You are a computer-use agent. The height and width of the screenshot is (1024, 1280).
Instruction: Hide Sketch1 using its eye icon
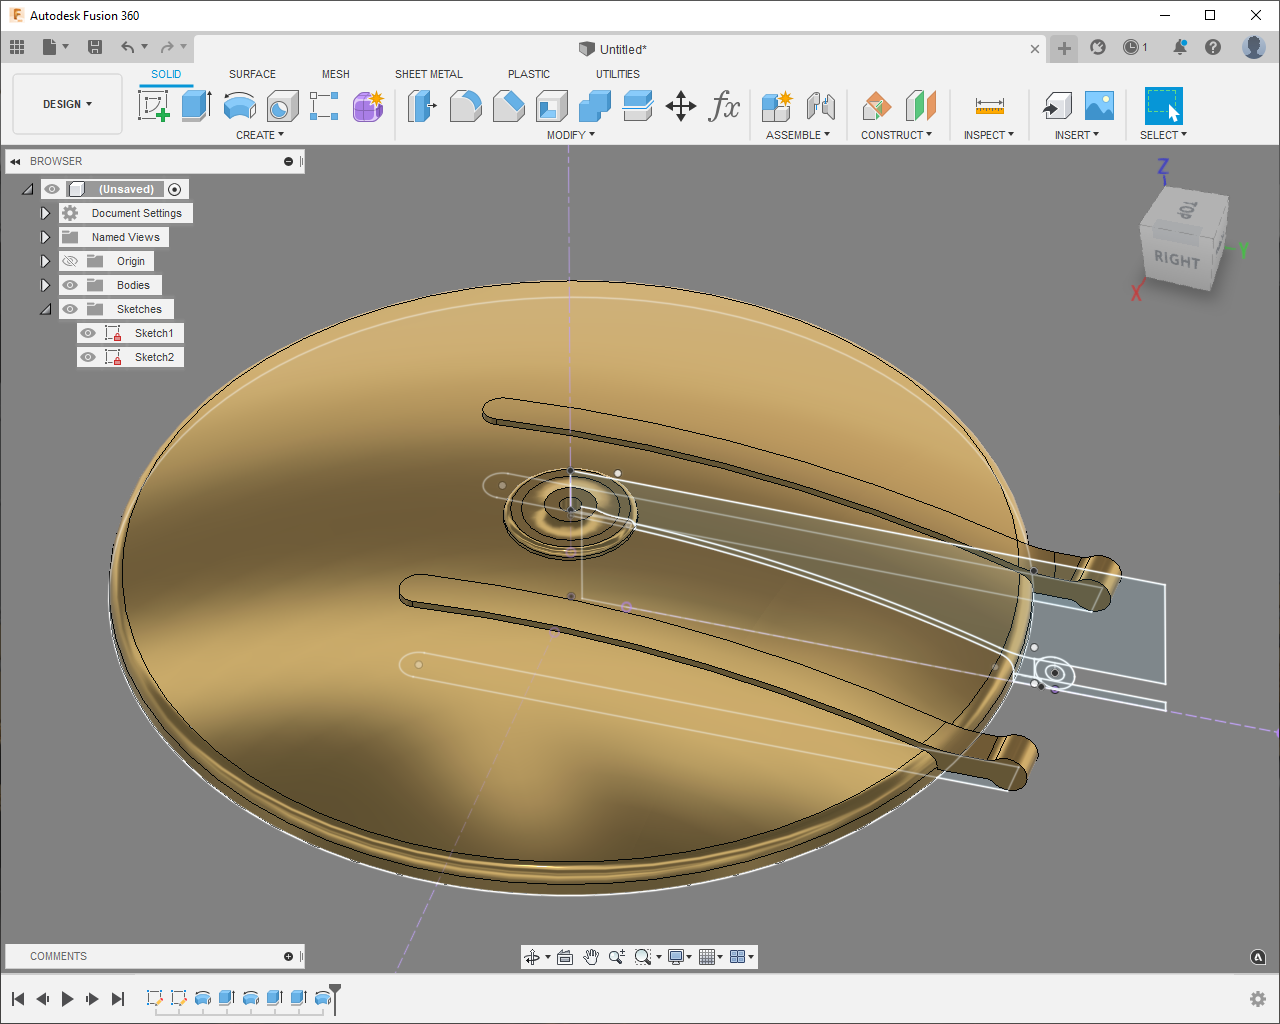[88, 333]
